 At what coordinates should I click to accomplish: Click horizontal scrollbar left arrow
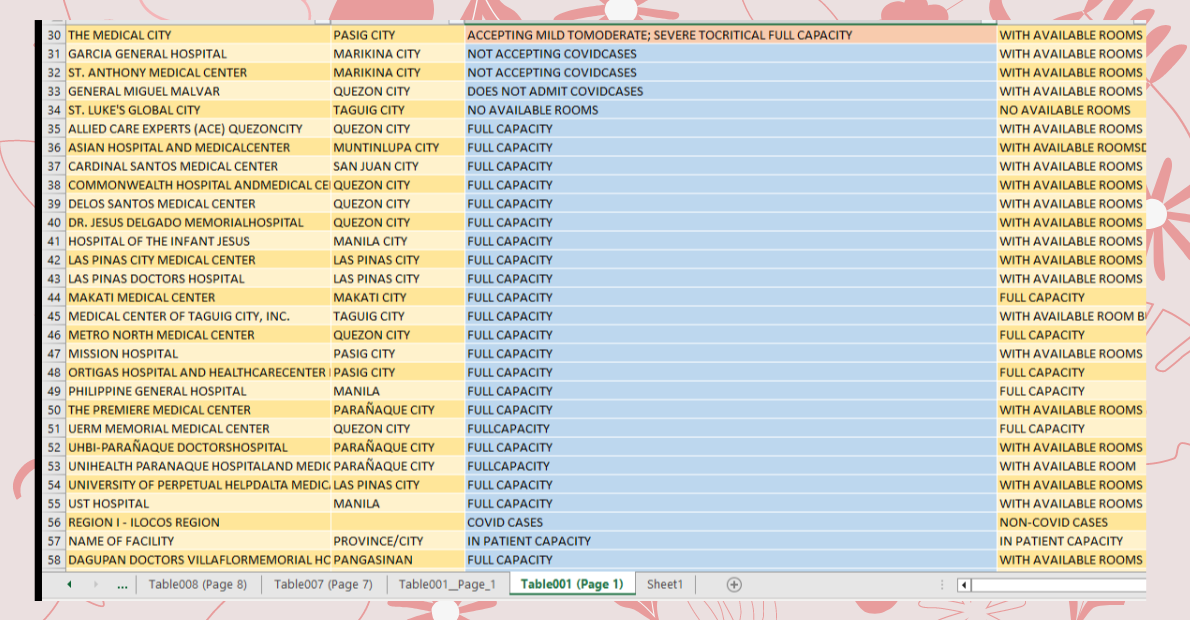click(x=964, y=585)
